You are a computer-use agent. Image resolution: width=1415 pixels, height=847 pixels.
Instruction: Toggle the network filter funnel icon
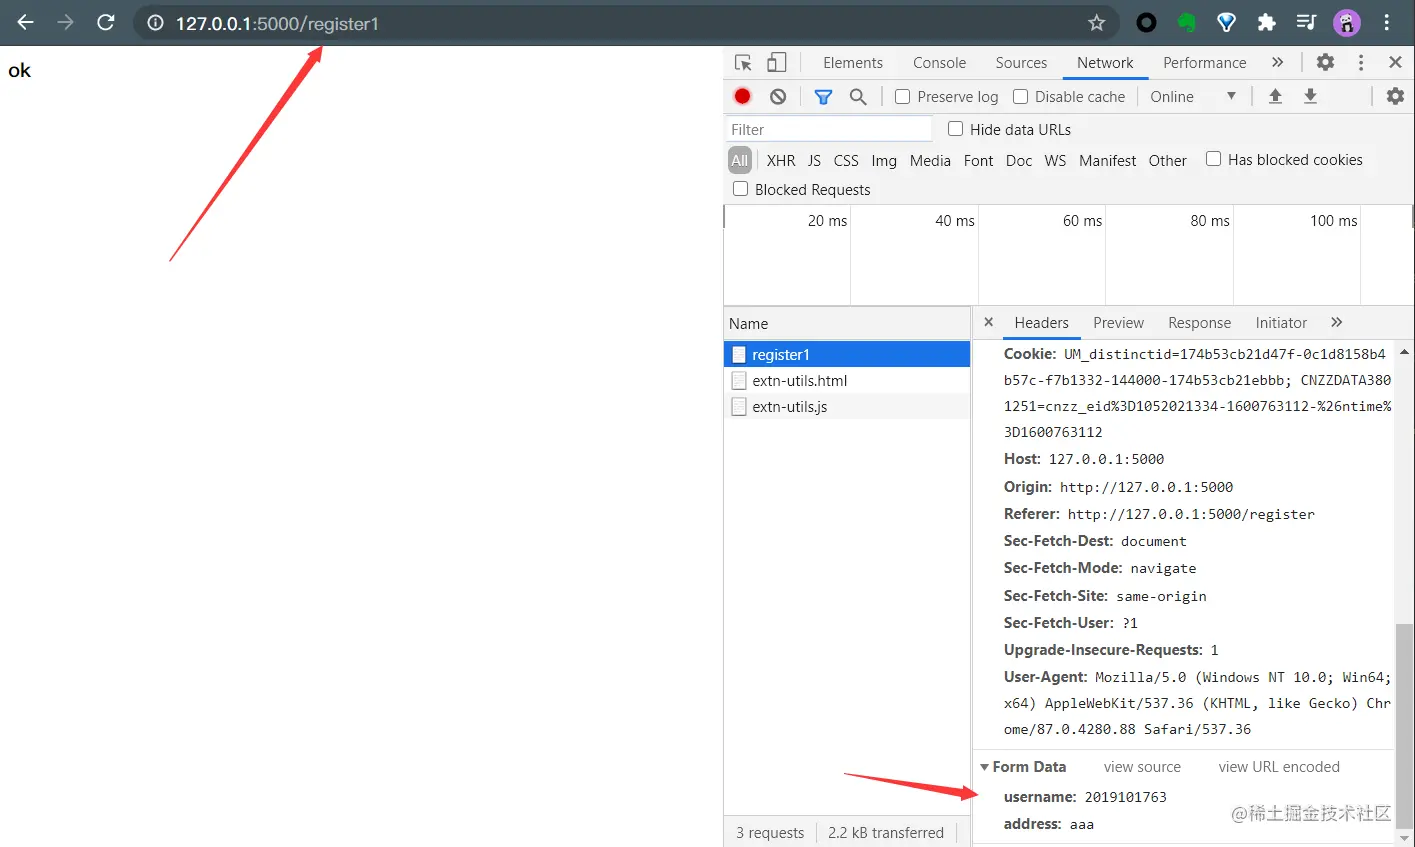(823, 97)
